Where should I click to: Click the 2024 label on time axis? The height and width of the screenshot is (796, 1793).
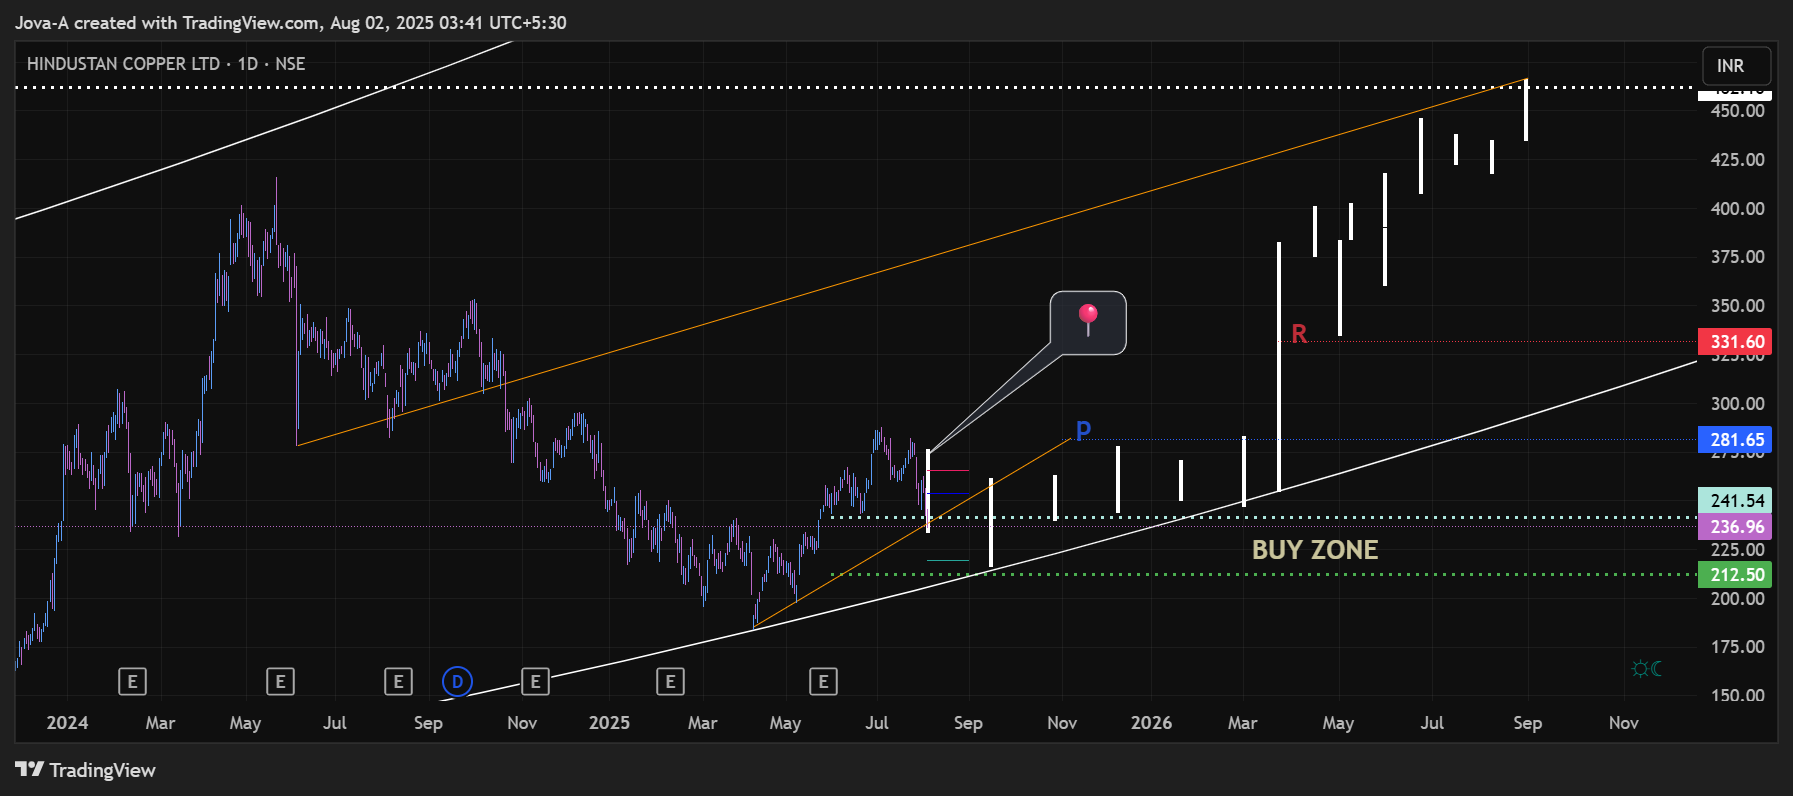(x=67, y=723)
